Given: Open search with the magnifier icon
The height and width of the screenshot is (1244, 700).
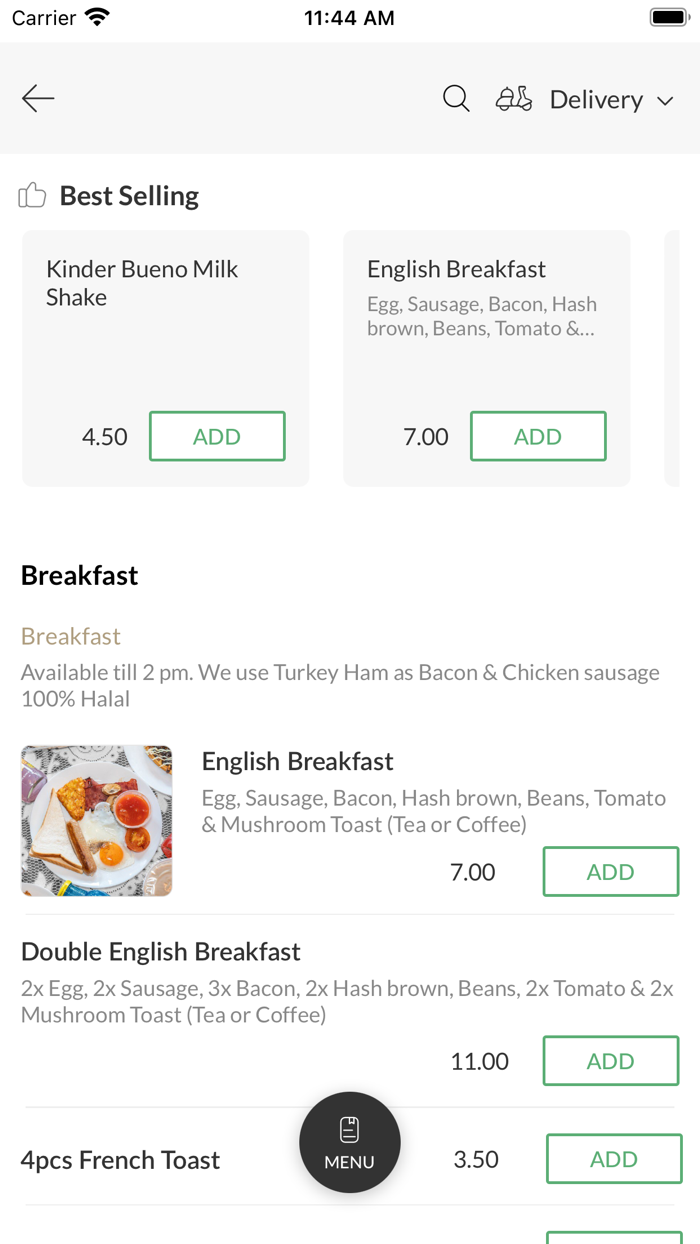Looking at the screenshot, I should point(456,98).
